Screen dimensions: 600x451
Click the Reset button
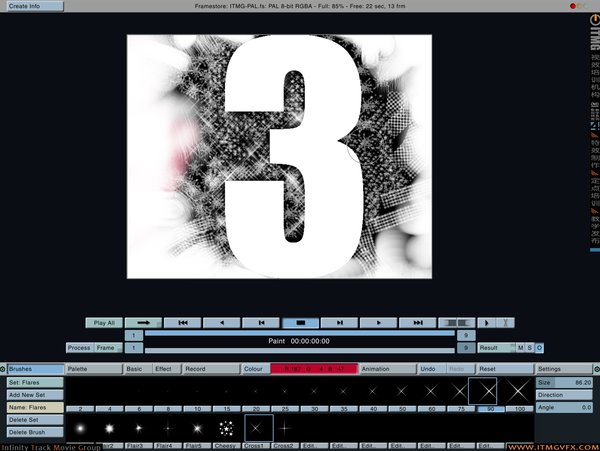[505, 369]
